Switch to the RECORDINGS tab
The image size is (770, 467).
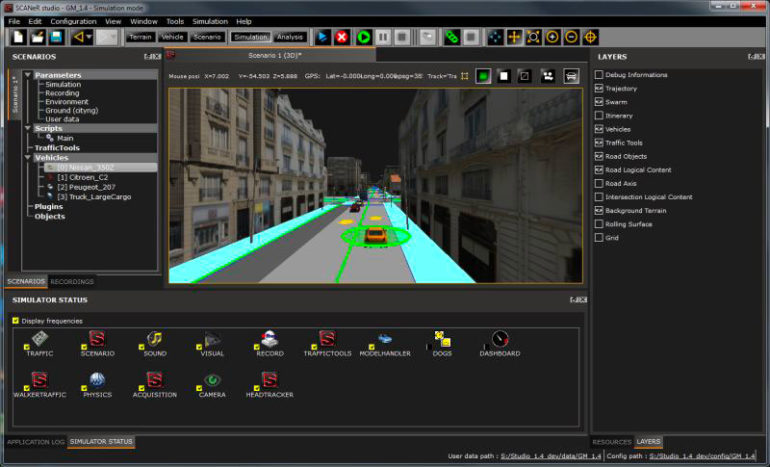click(x=72, y=282)
